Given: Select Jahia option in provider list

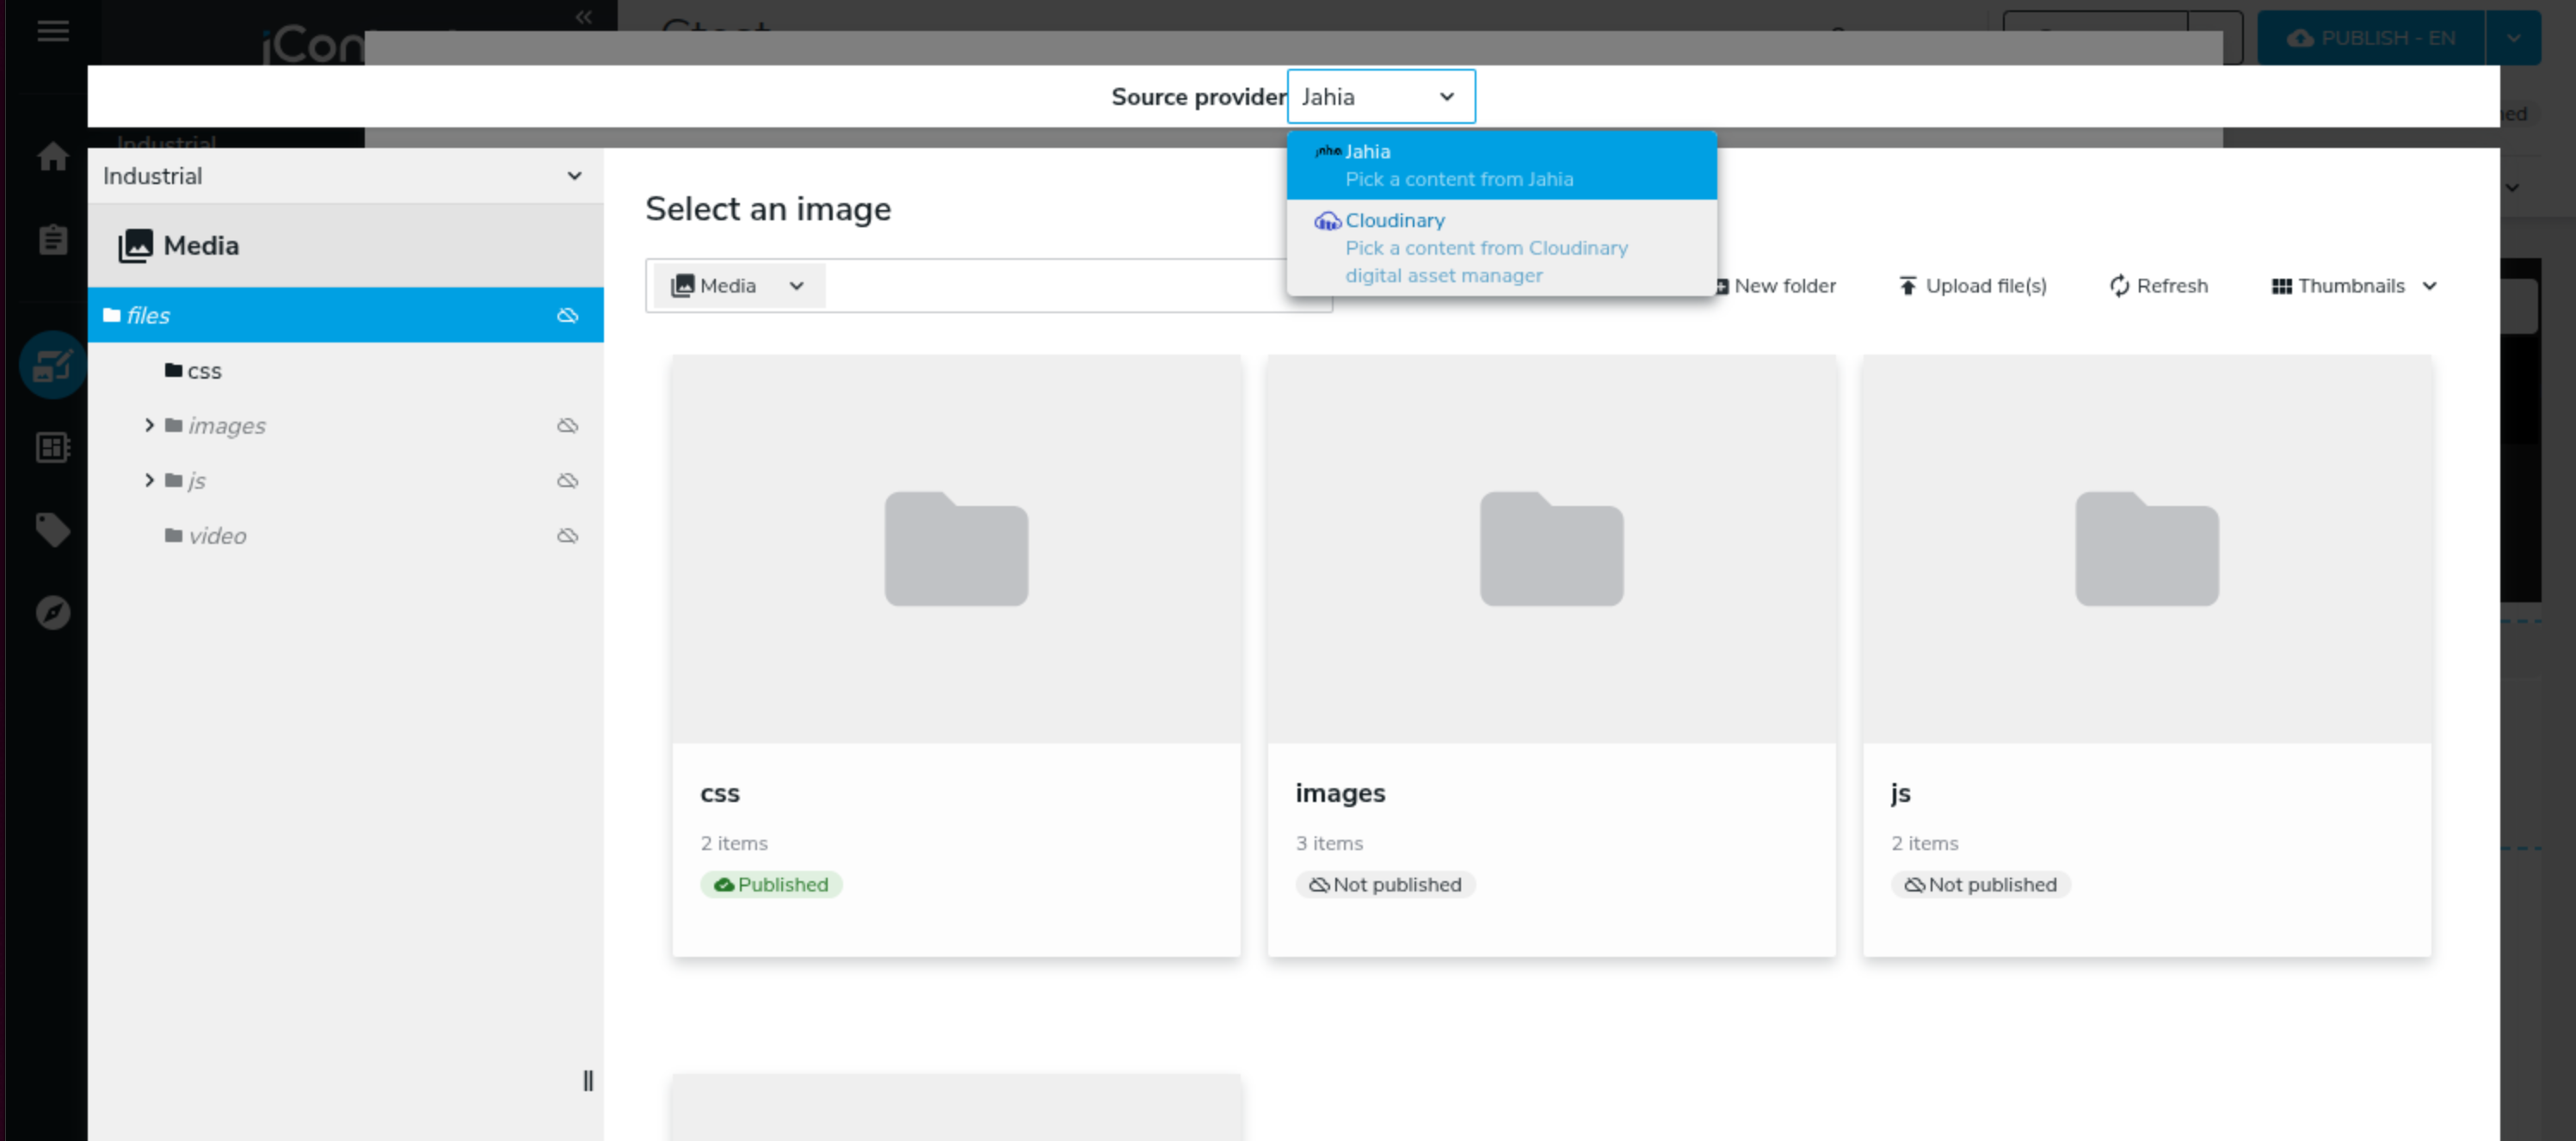Looking at the screenshot, I should (x=1500, y=165).
